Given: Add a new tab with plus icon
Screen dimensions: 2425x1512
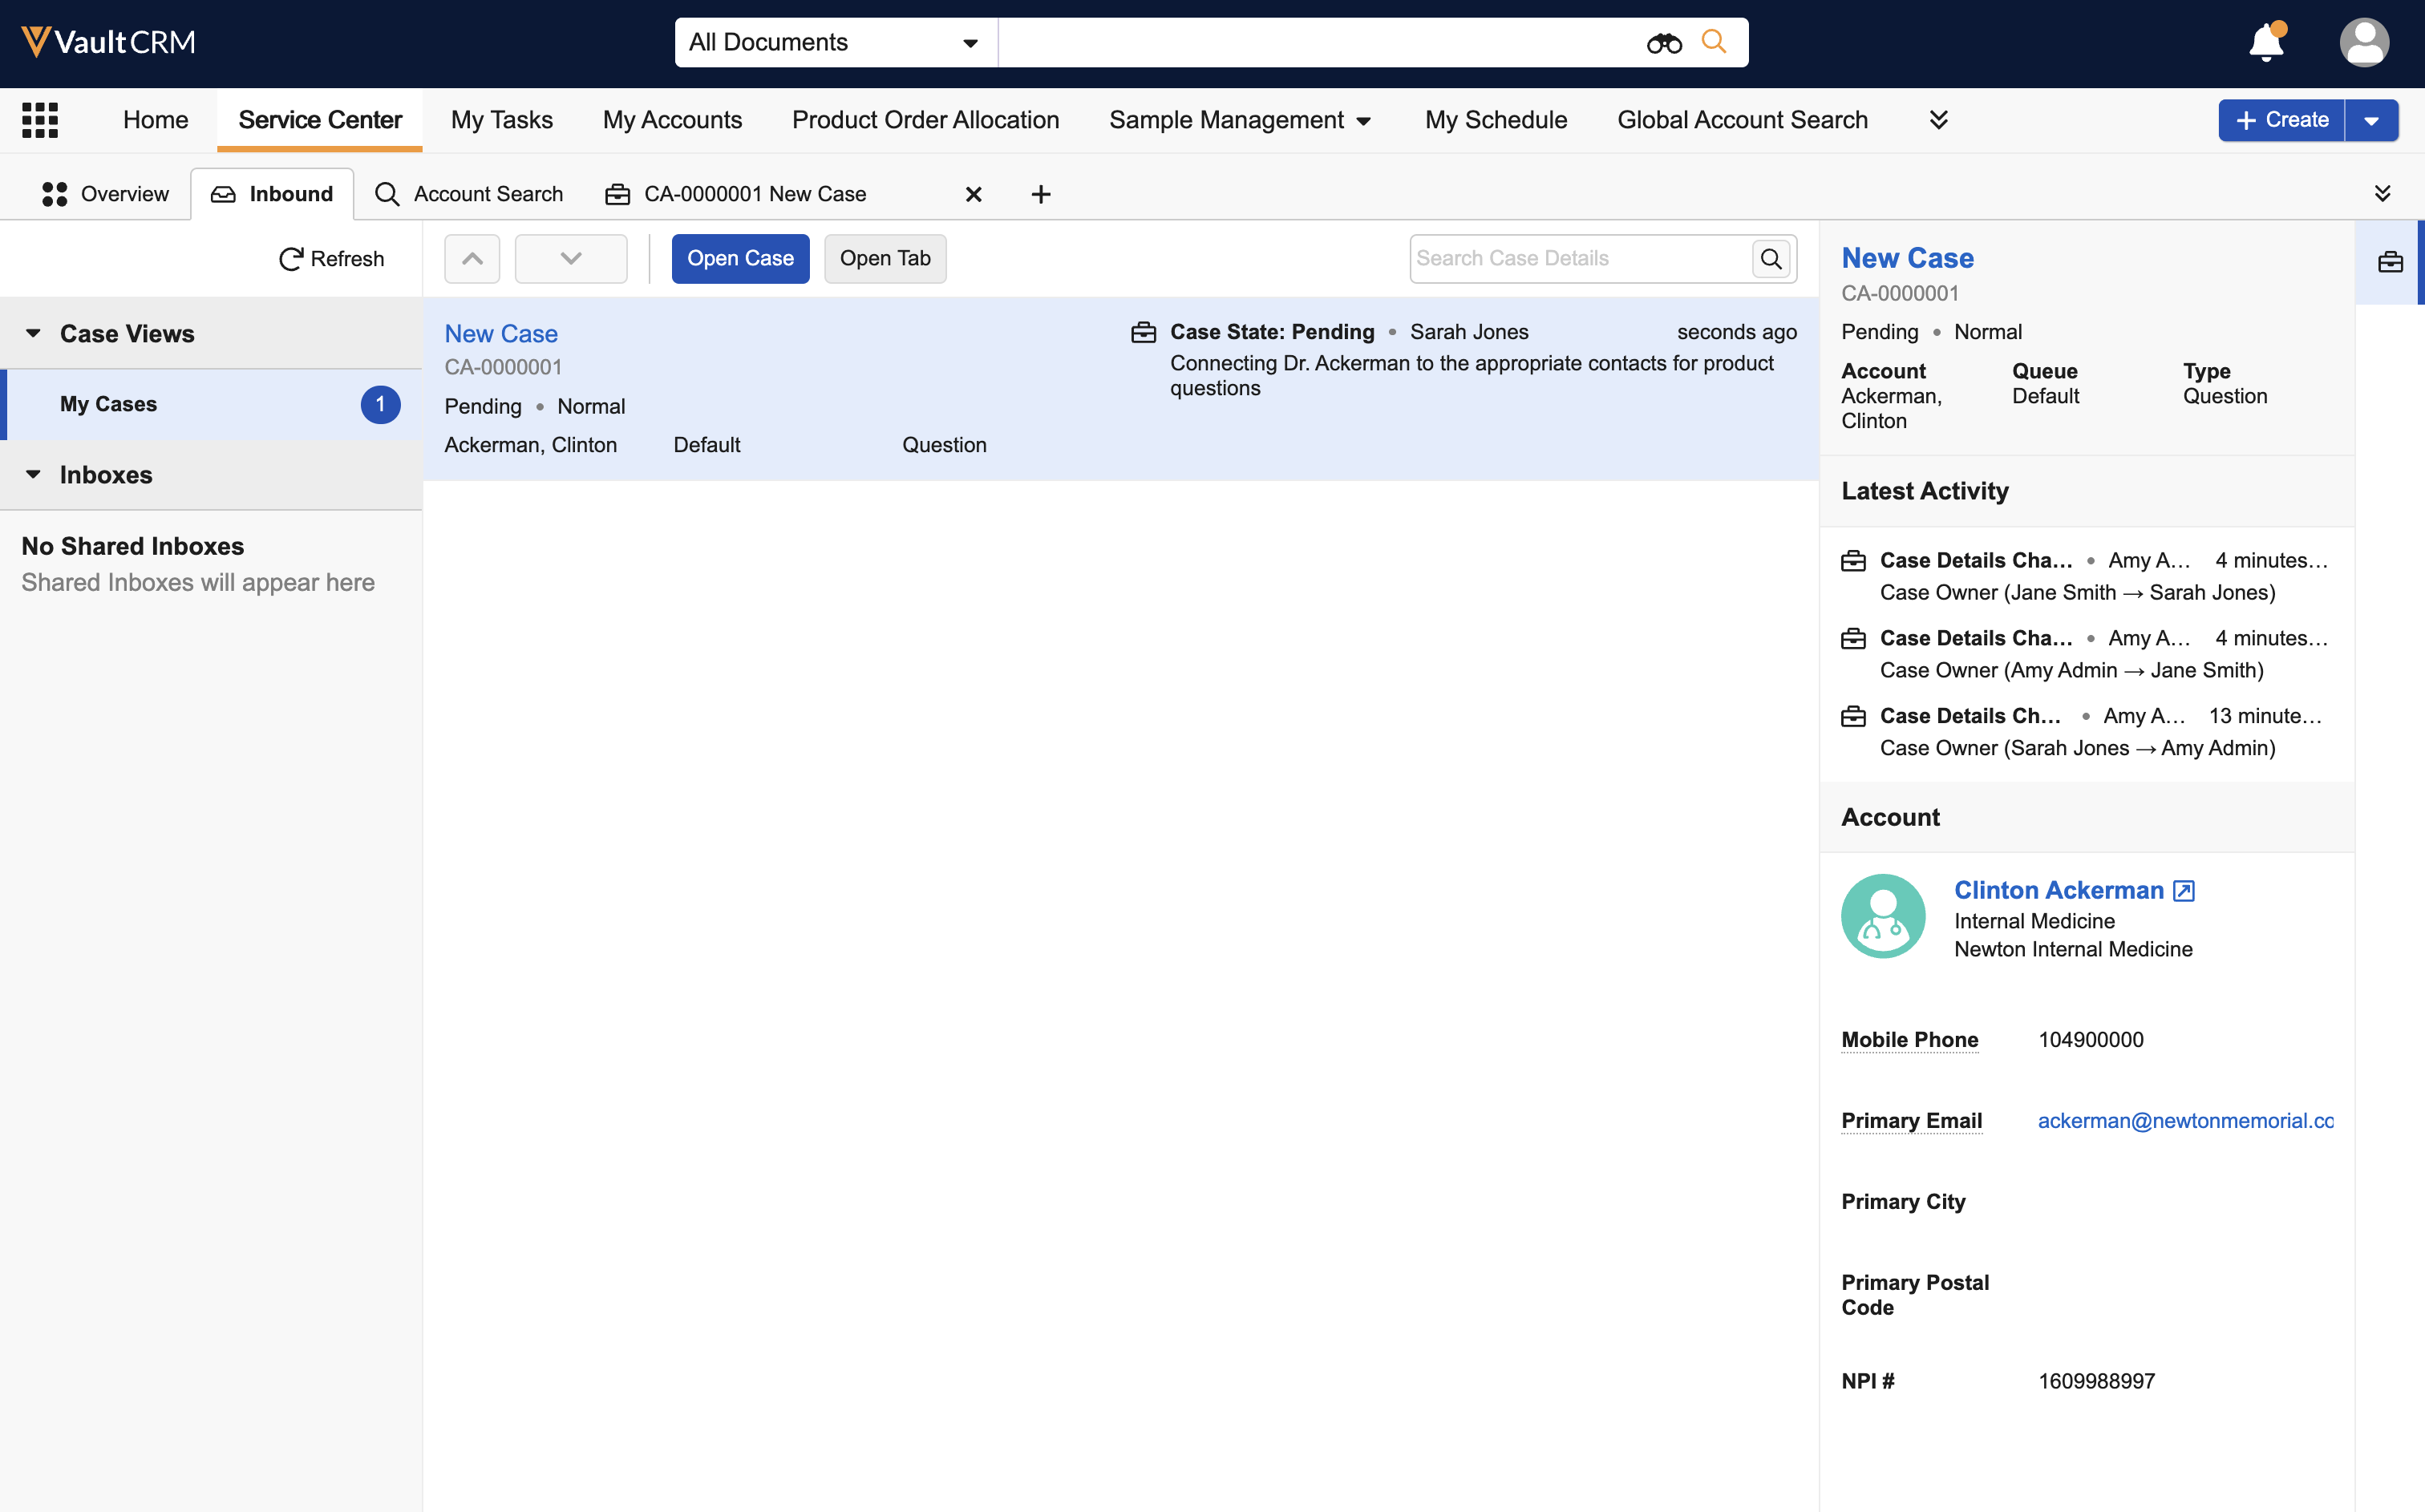Looking at the screenshot, I should tap(1040, 194).
